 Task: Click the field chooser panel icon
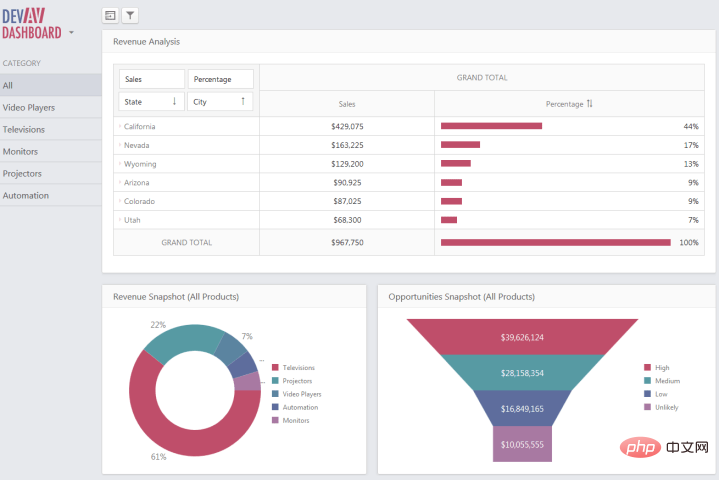(x=110, y=16)
